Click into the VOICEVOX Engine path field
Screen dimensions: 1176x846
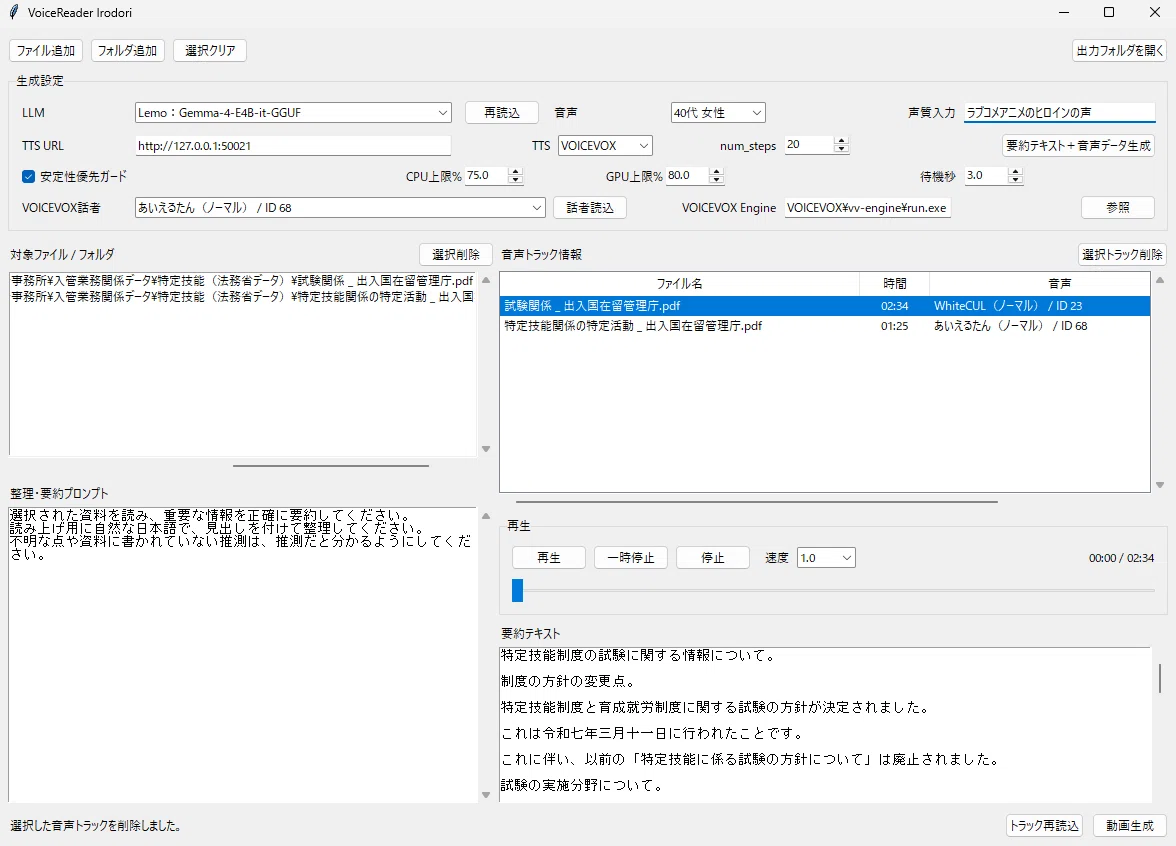[x=868, y=208]
